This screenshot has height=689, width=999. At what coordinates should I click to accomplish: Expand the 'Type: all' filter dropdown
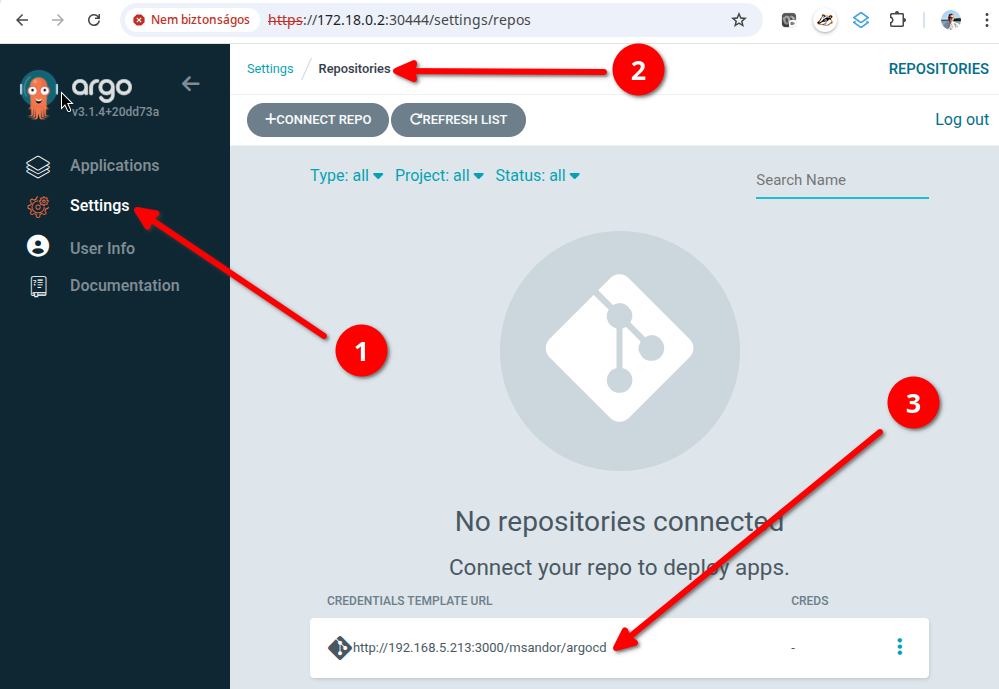coord(347,176)
